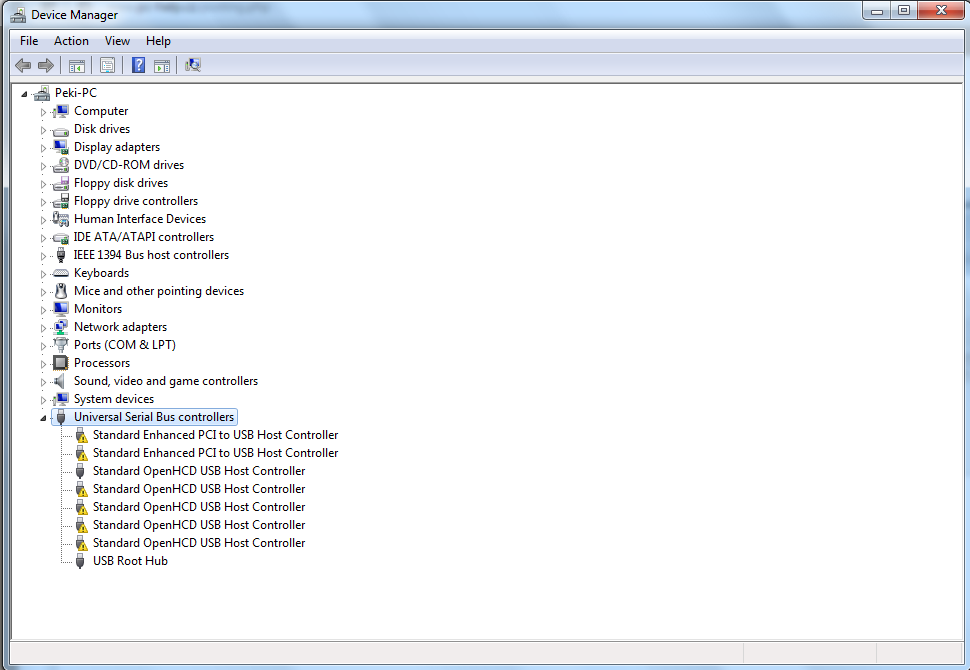Collapse the Peki-PC root node

(x=25, y=93)
